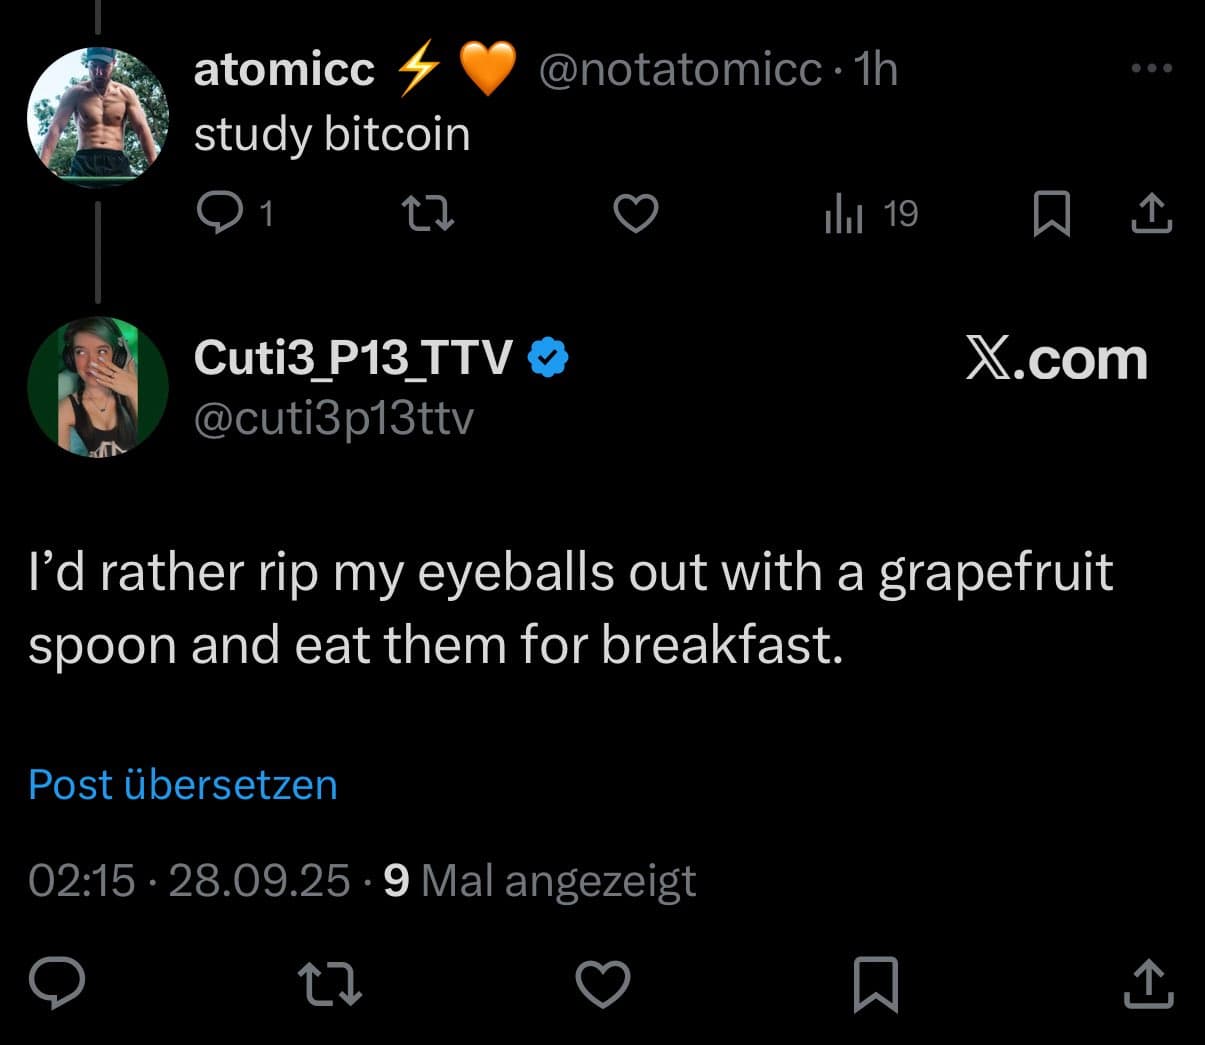Reply to the grapefruit spoon post
This screenshot has width=1205, height=1045.
[x=57, y=983]
